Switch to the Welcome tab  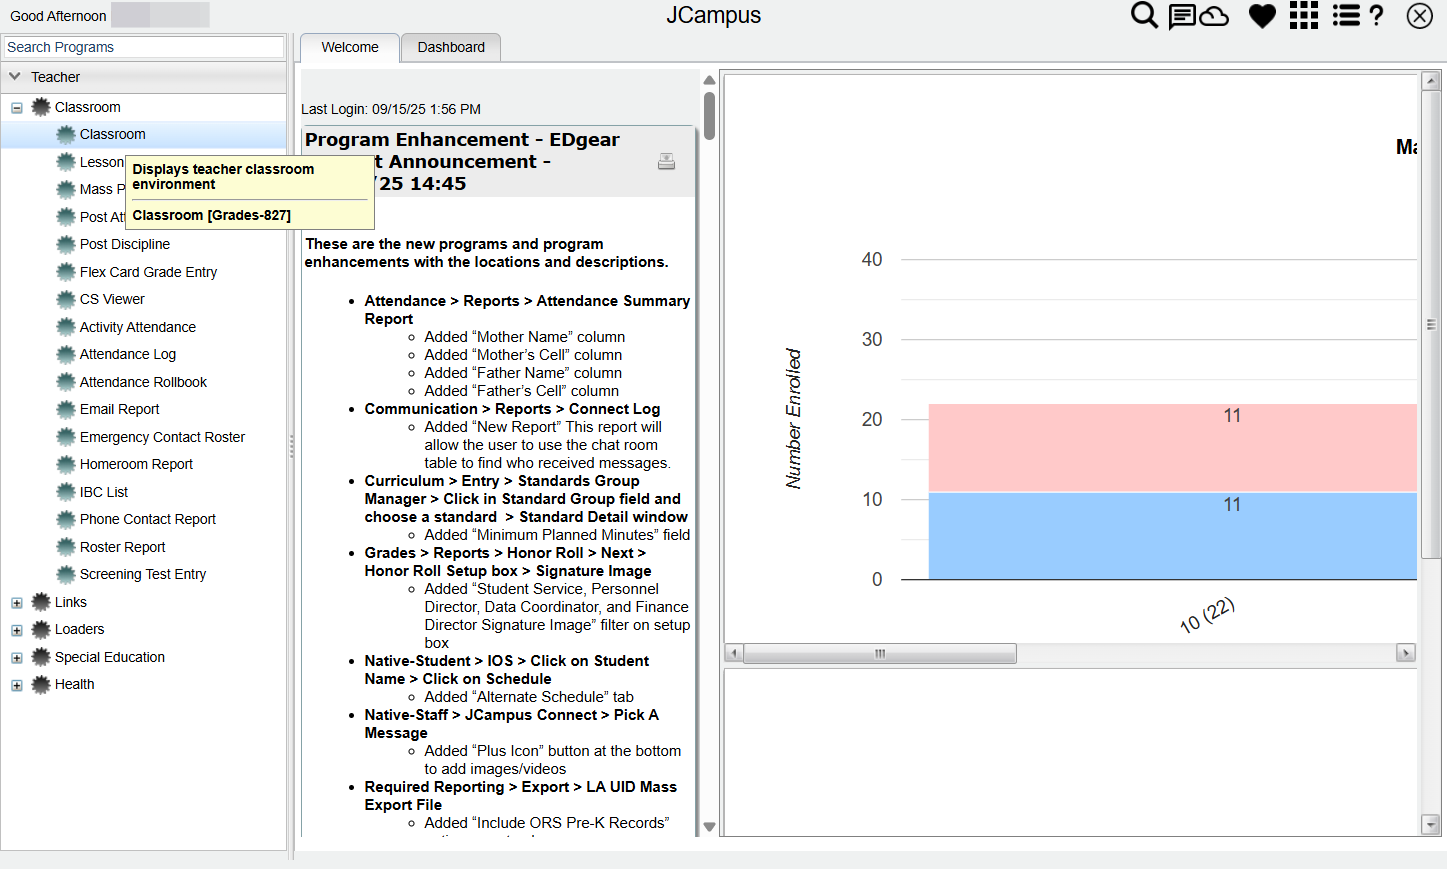[x=350, y=47]
